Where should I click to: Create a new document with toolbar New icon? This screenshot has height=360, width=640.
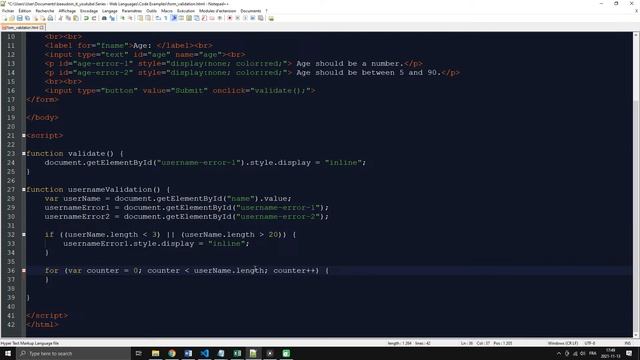4,18
